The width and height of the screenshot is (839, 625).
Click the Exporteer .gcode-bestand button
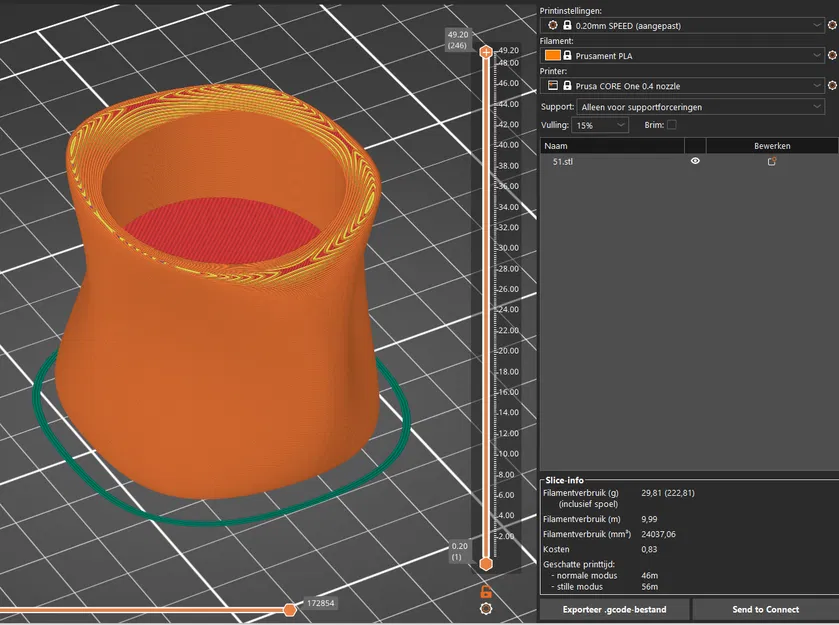click(614, 609)
